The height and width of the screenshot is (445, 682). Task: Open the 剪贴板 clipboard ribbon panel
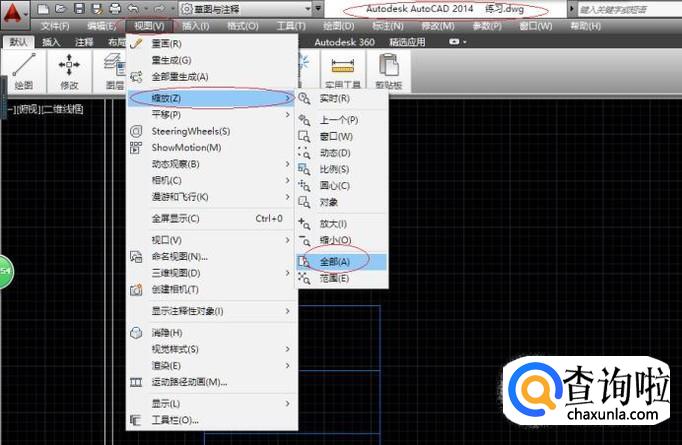[389, 71]
